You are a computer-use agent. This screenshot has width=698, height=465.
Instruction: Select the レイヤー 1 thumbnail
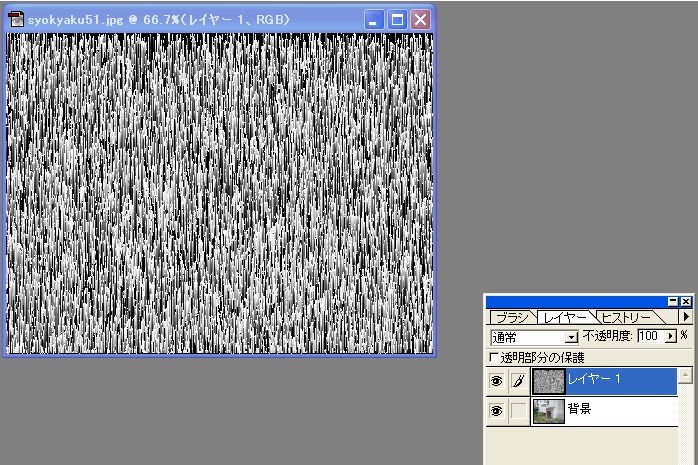(548, 381)
